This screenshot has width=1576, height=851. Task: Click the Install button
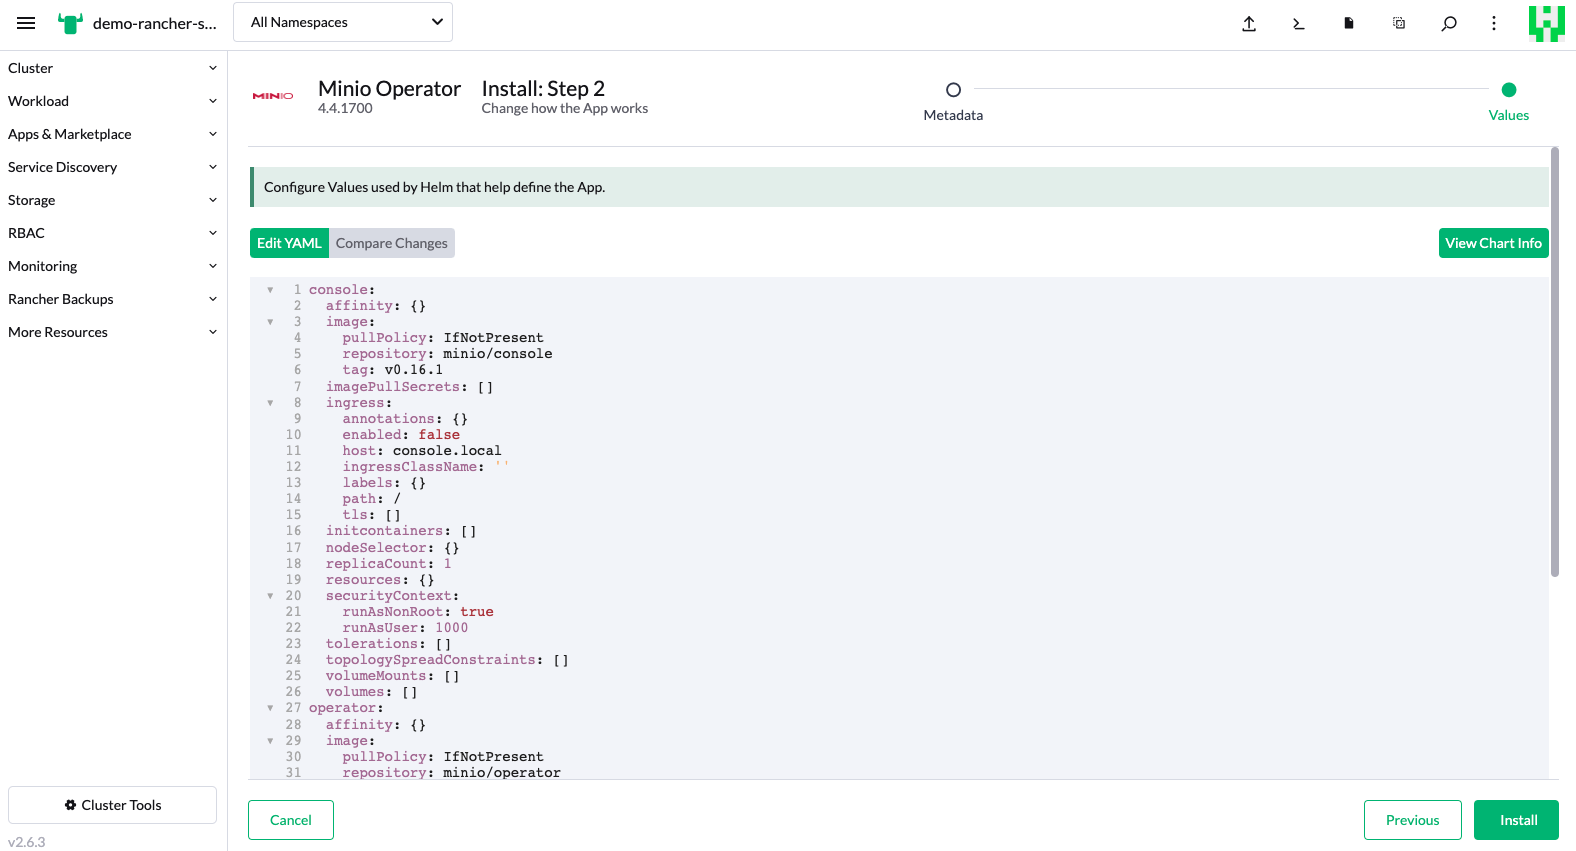pyautogui.click(x=1516, y=820)
